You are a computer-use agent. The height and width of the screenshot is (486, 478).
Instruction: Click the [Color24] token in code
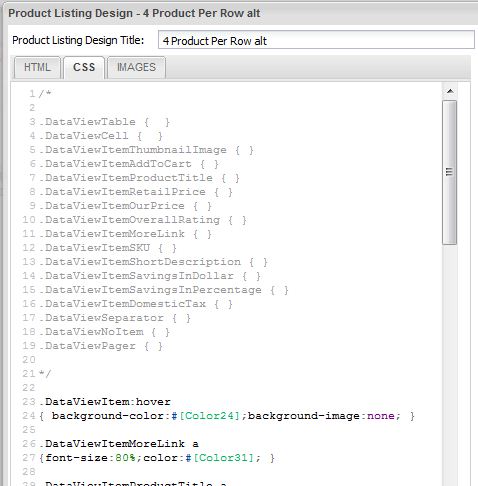point(209,416)
